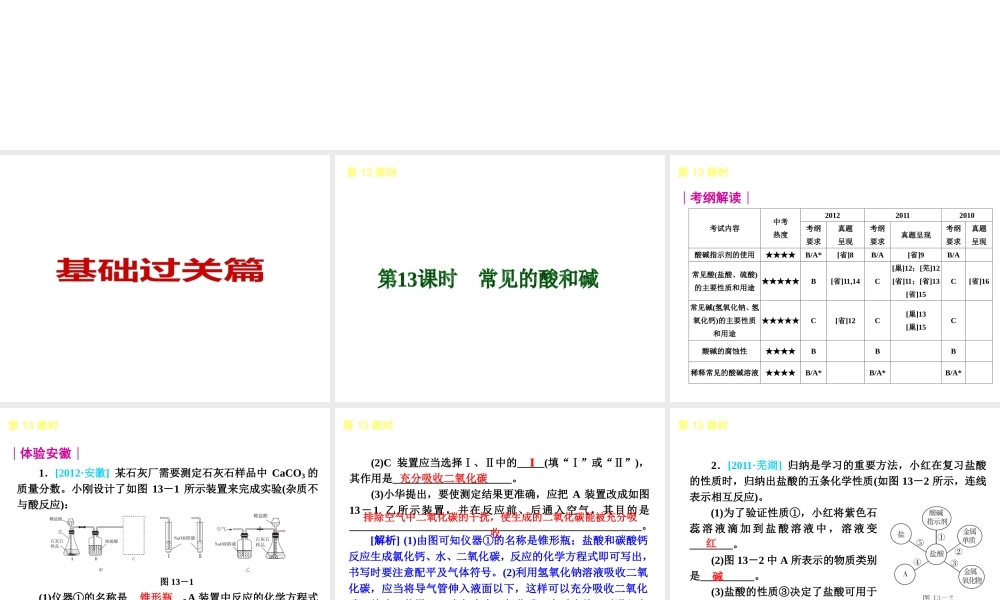This screenshot has height=600, width=1000.
Task: Click the [省]11,14 table cell
Action: pos(845,281)
